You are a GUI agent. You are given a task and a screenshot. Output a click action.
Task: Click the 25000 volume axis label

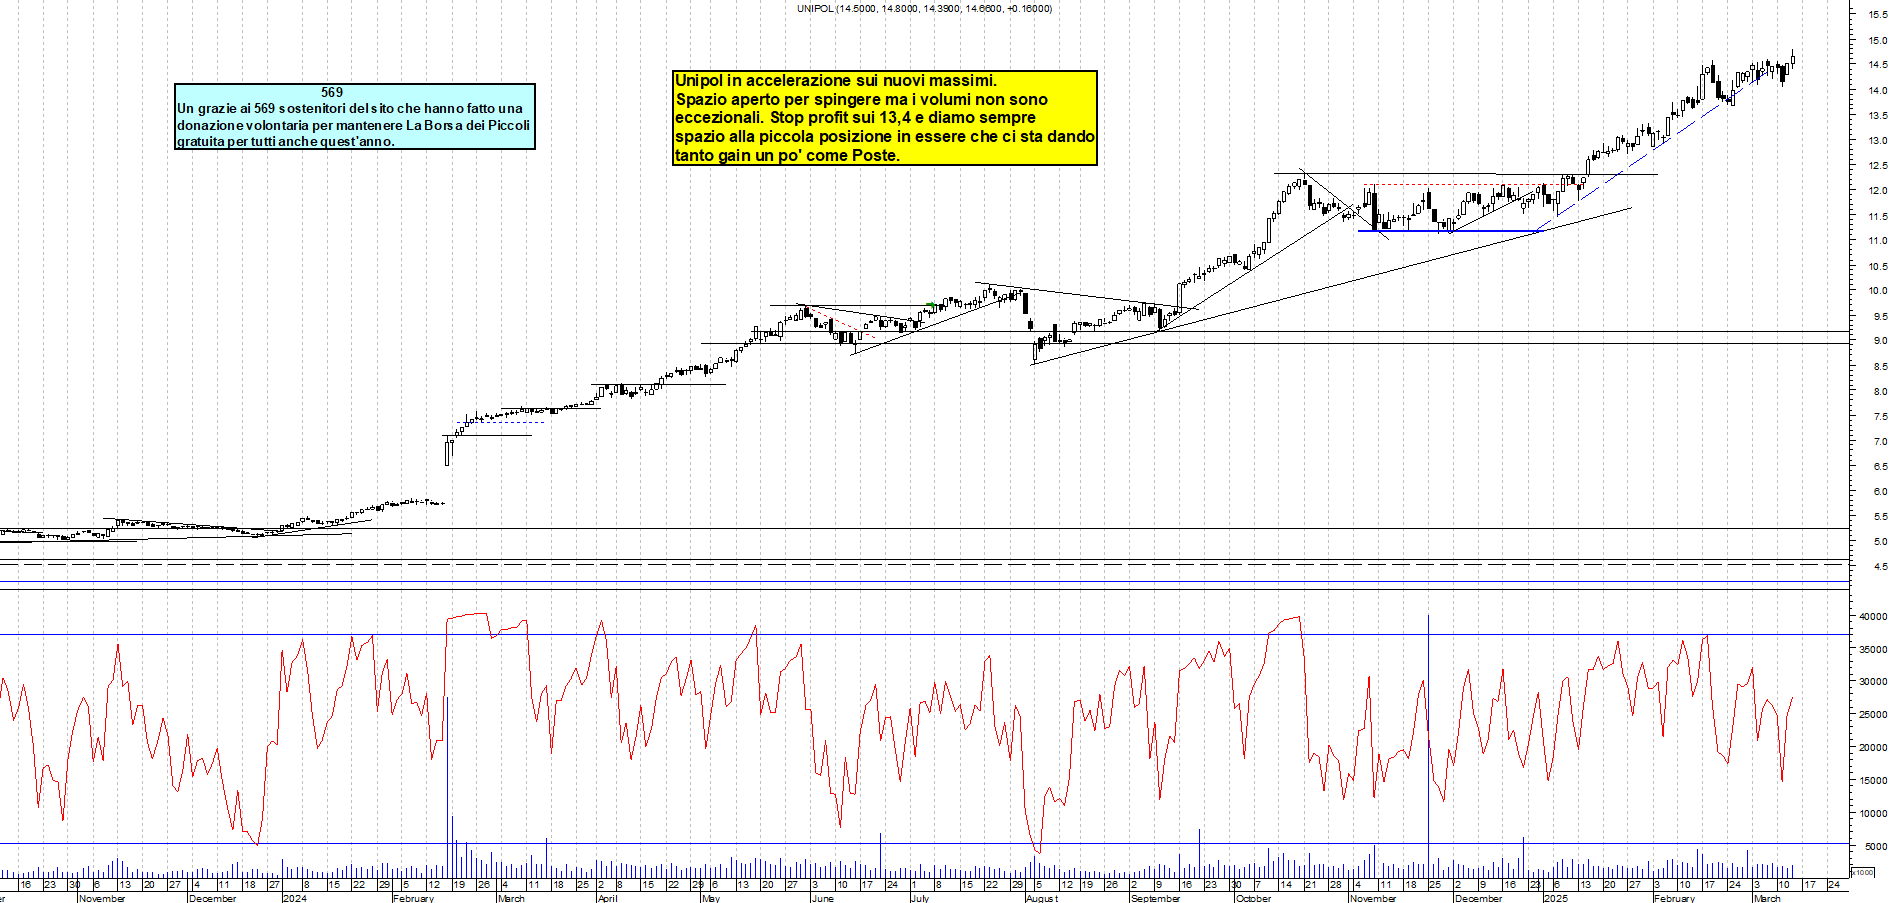(x=1873, y=715)
